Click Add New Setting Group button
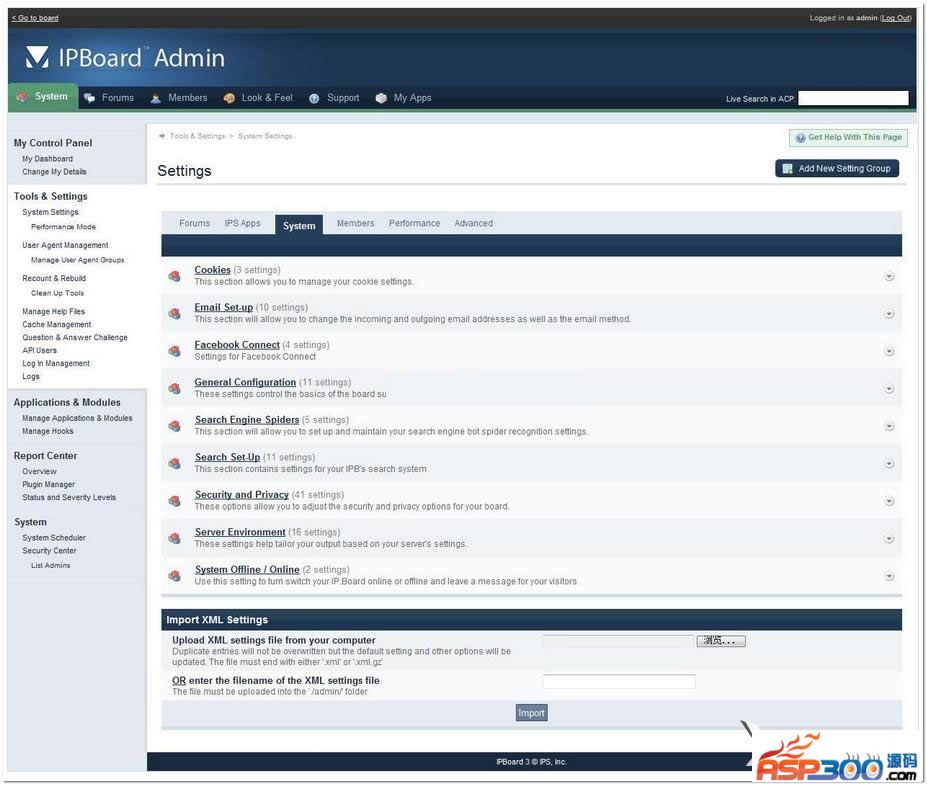The height and width of the screenshot is (785, 927). [837, 169]
